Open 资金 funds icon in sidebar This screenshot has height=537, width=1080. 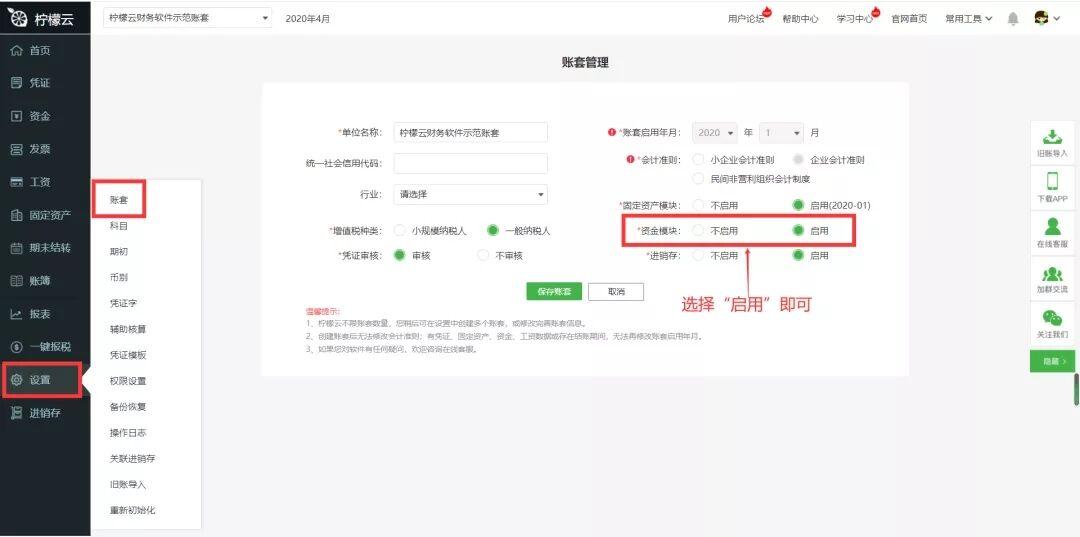click(x=17, y=116)
